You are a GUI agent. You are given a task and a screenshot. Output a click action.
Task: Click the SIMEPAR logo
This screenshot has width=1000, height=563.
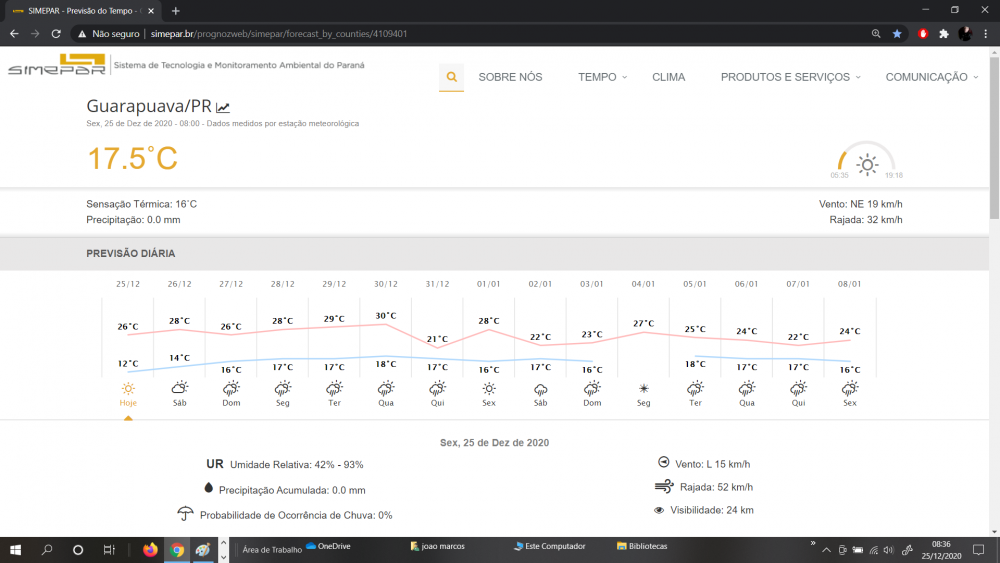56,66
